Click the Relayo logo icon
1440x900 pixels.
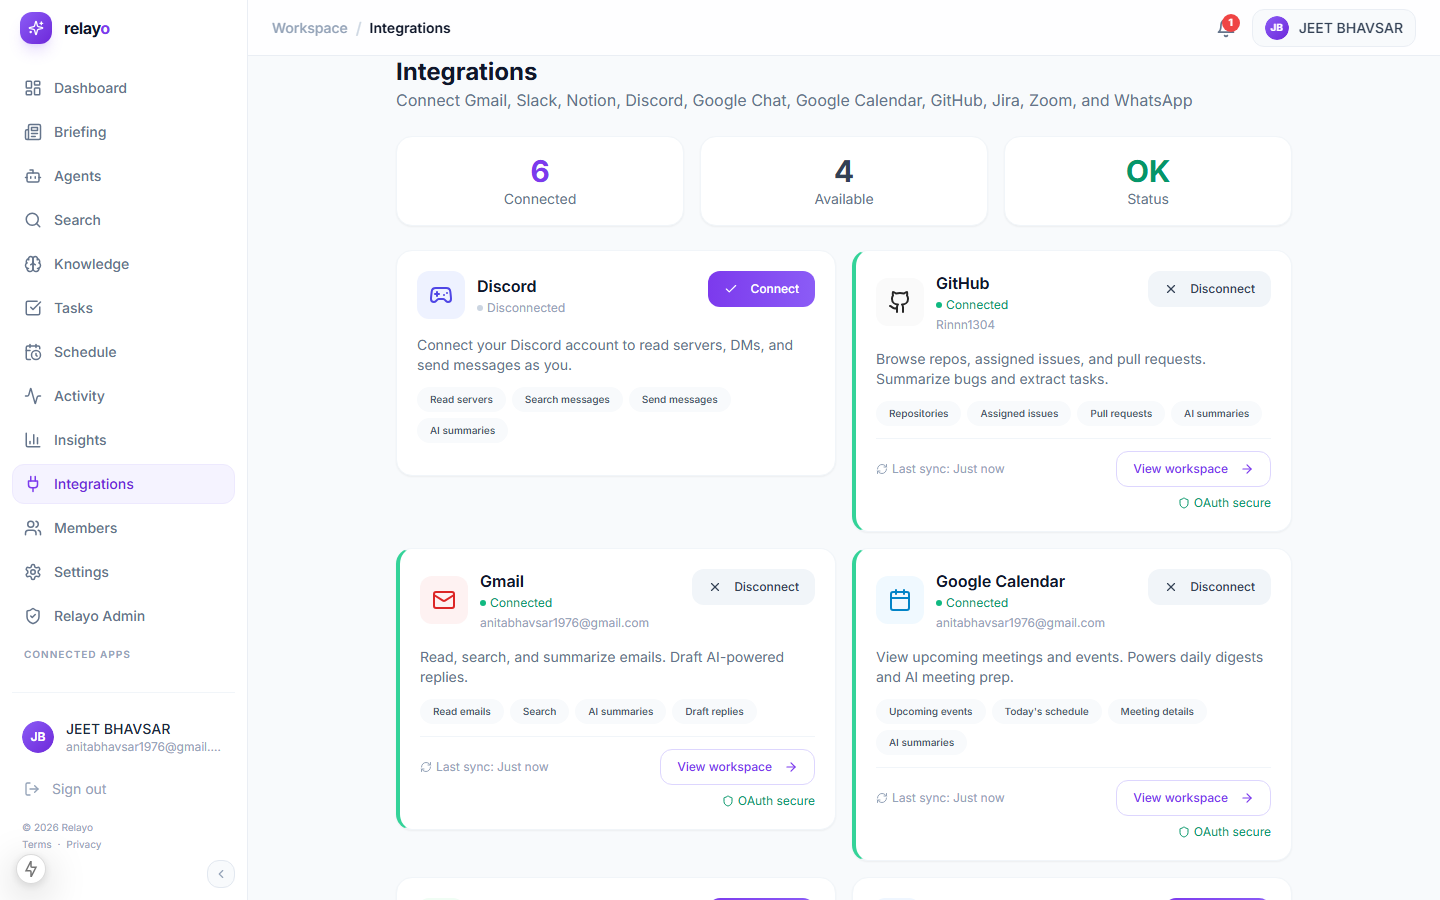tap(36, 28)
